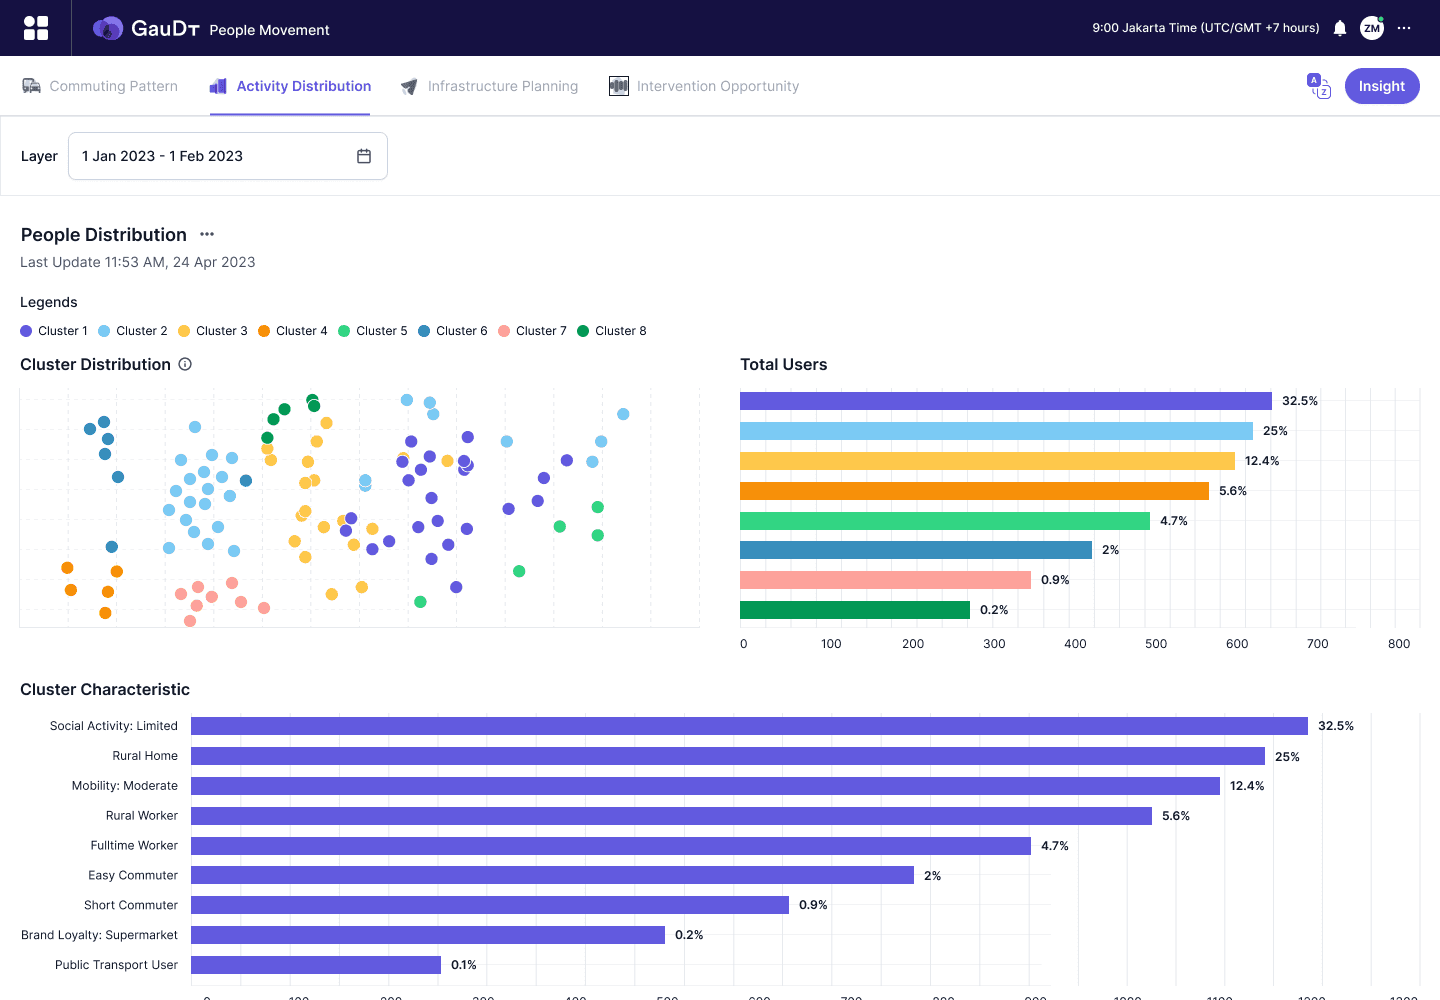The height and width of the screenshot is (1000, 1440).
Task: Click the Social Activity: Limited label
Action: 114,726
